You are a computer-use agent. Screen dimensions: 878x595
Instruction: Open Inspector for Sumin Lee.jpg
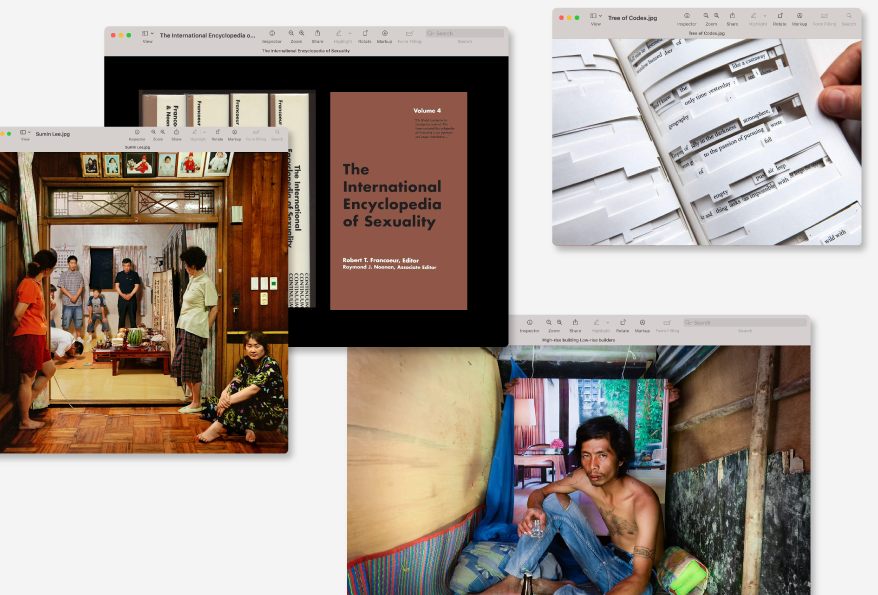(x=137, y=132)
